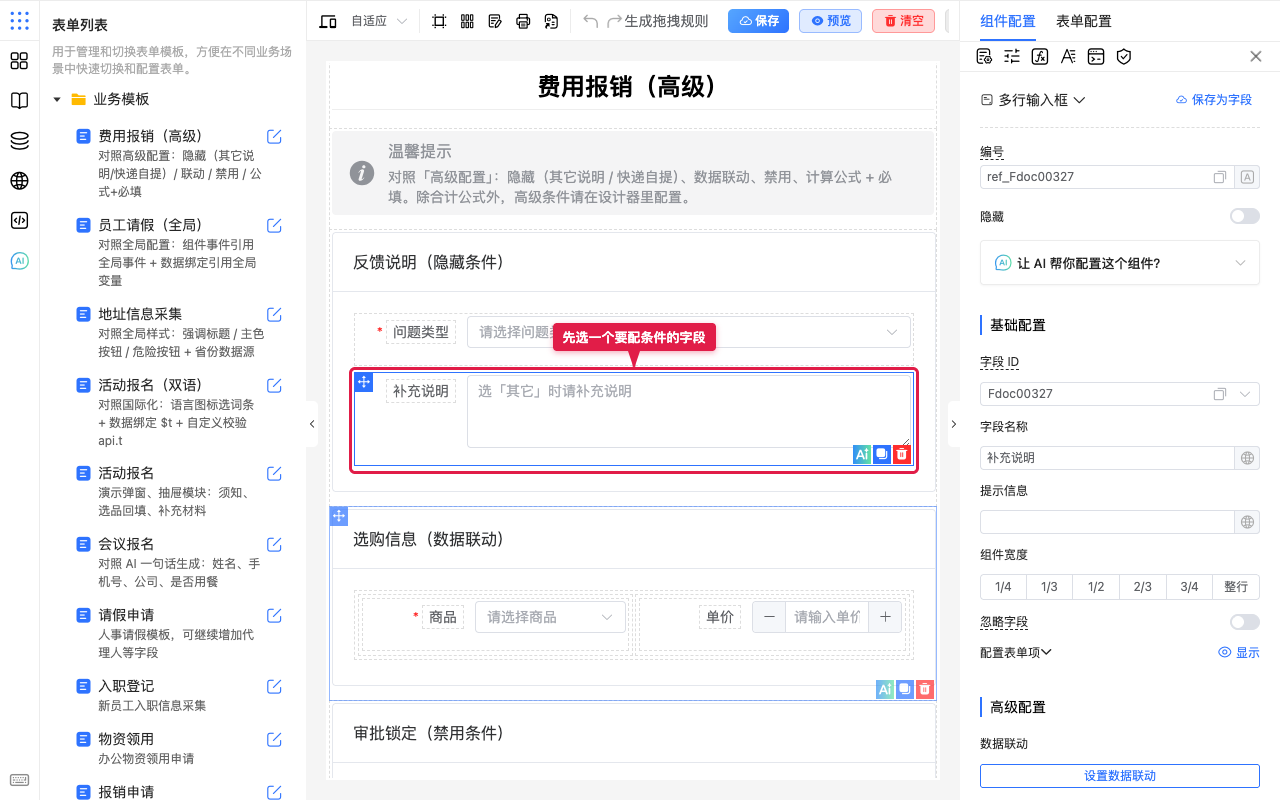Click 生成拖拽规则 in toolbar
The height and width of the screenshot is (800, 1280).
[666, 21]
